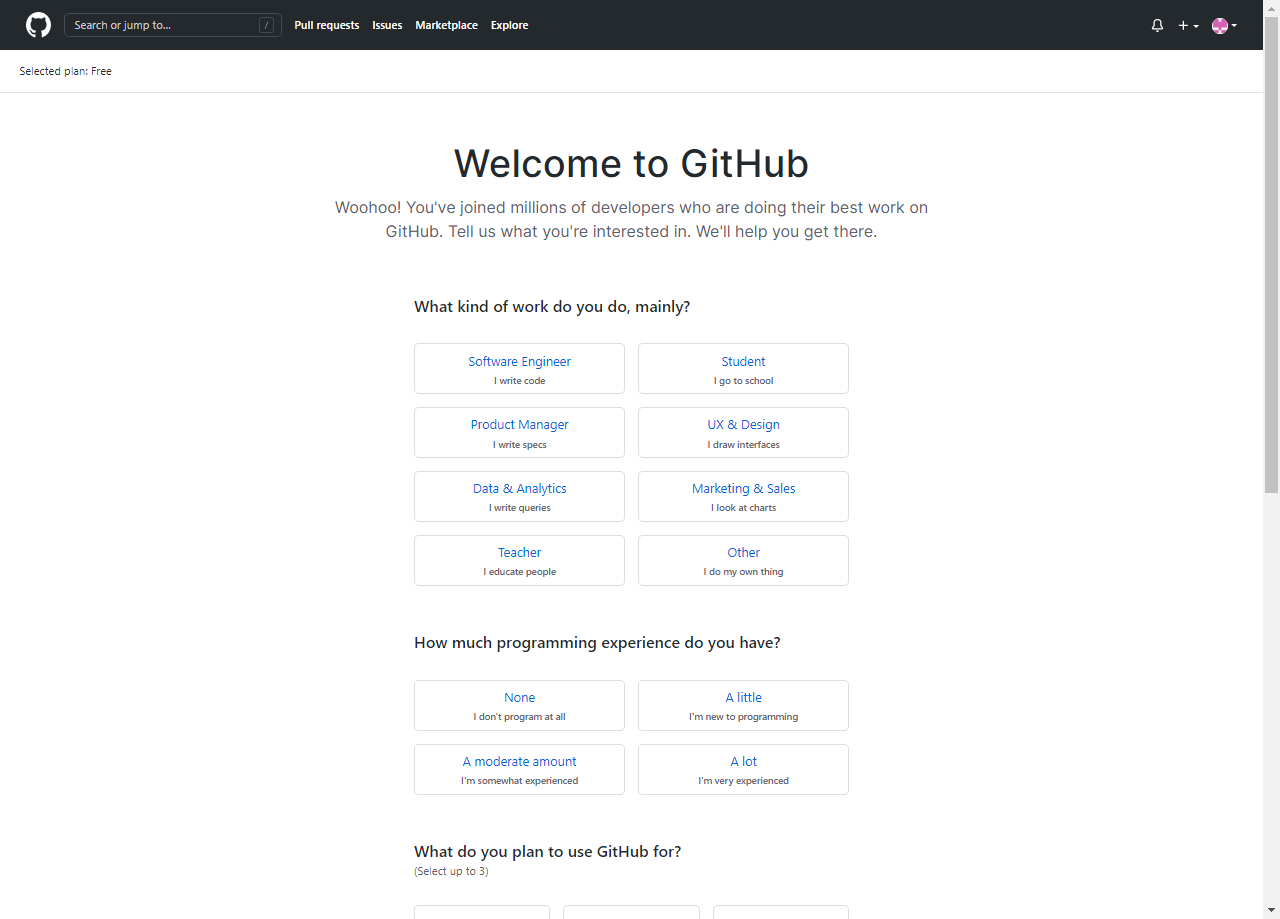Expand the plus create-new dropdown
Image resolution: width=1280 pixels, height=919 pixels.
point(1188,25)
